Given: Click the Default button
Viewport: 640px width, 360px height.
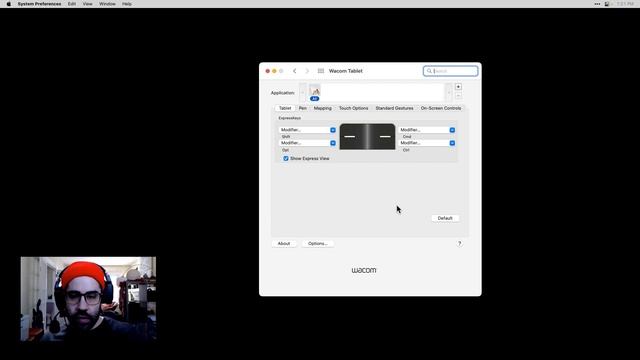Looking at the screenshot, I should point(445,218).
